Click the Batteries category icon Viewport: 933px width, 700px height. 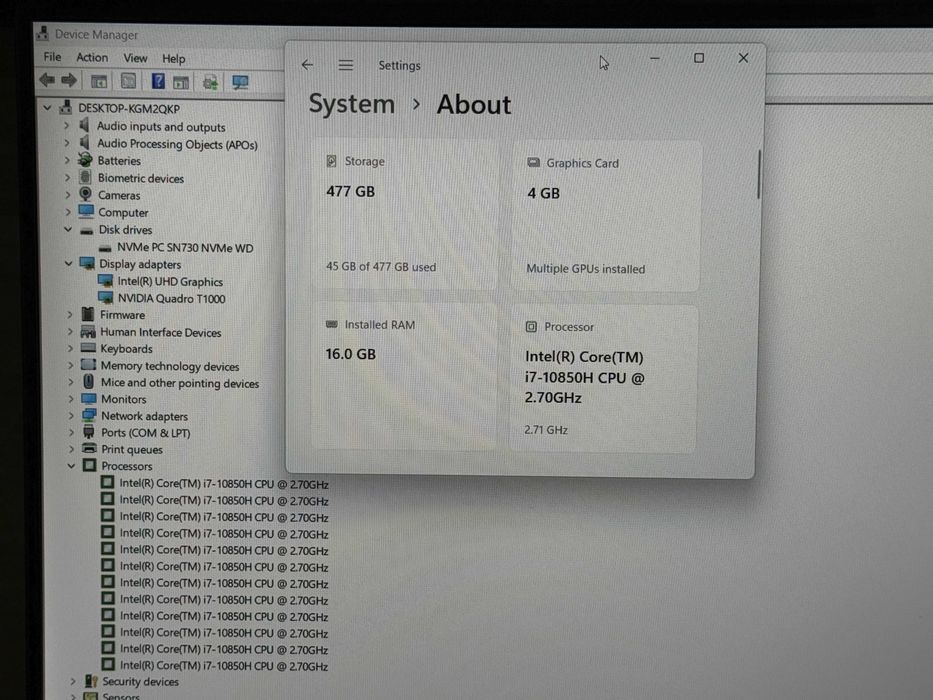click(86, 160)
